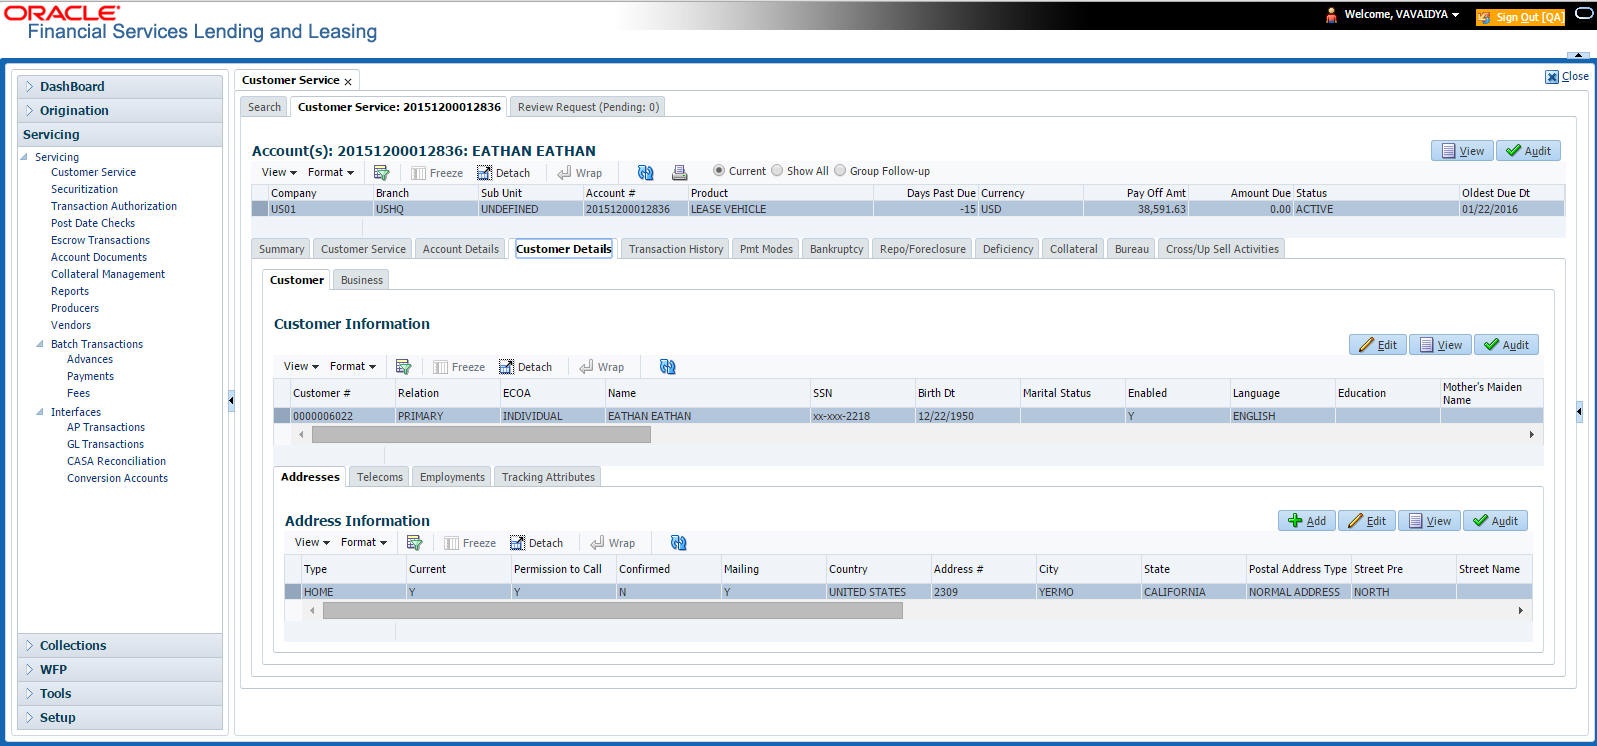
Task: Click the export icon in Address Information toolbar
Action: tap(414, 543)
